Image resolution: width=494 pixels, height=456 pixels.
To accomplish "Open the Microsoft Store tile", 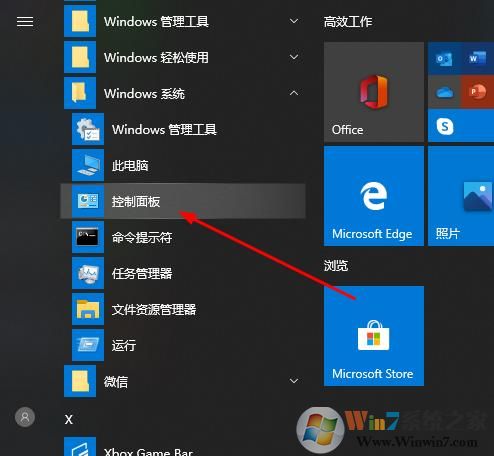I will pos(374,336).
